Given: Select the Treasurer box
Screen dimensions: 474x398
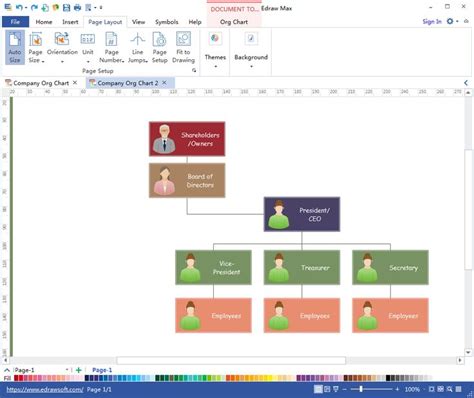Looking at the screenshot, I should click(x=302, y=267).
